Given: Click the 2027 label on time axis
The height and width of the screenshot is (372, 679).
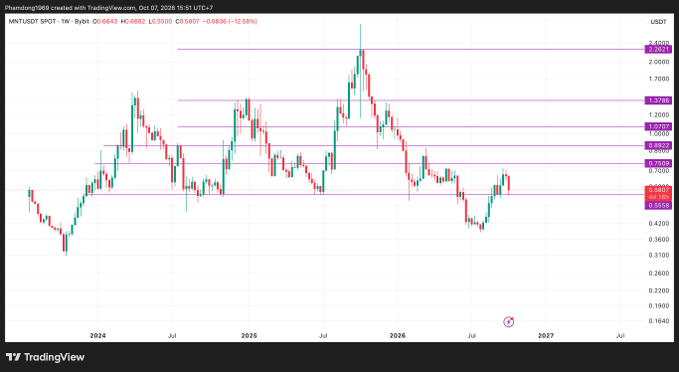Looking at the screenshot, I should [546, 336].
